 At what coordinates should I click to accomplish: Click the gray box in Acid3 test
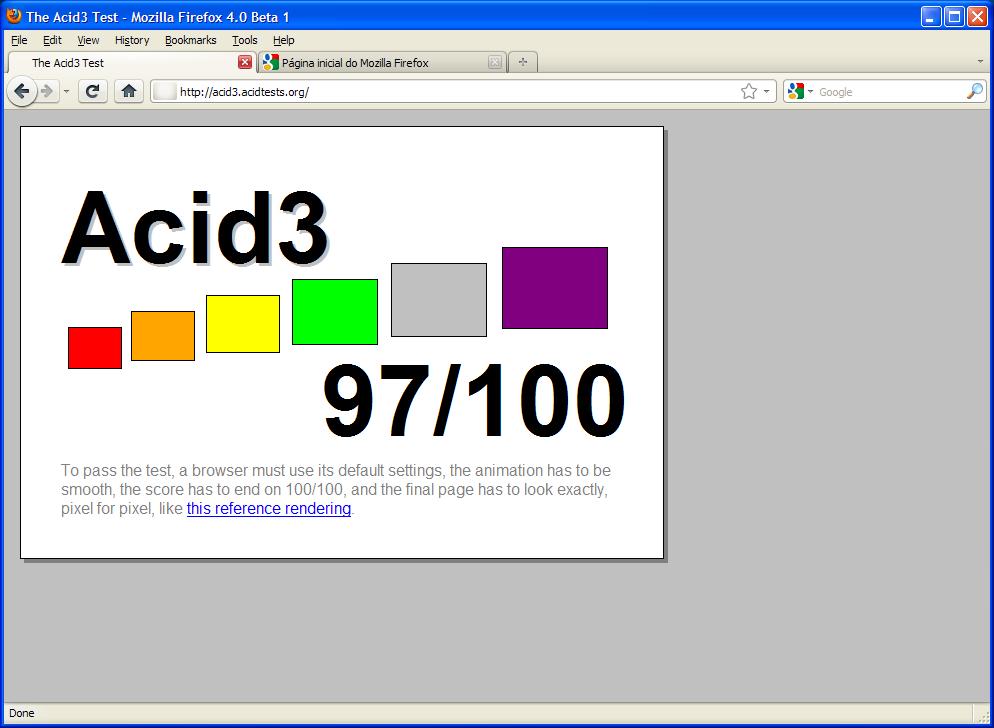(439, 300)
